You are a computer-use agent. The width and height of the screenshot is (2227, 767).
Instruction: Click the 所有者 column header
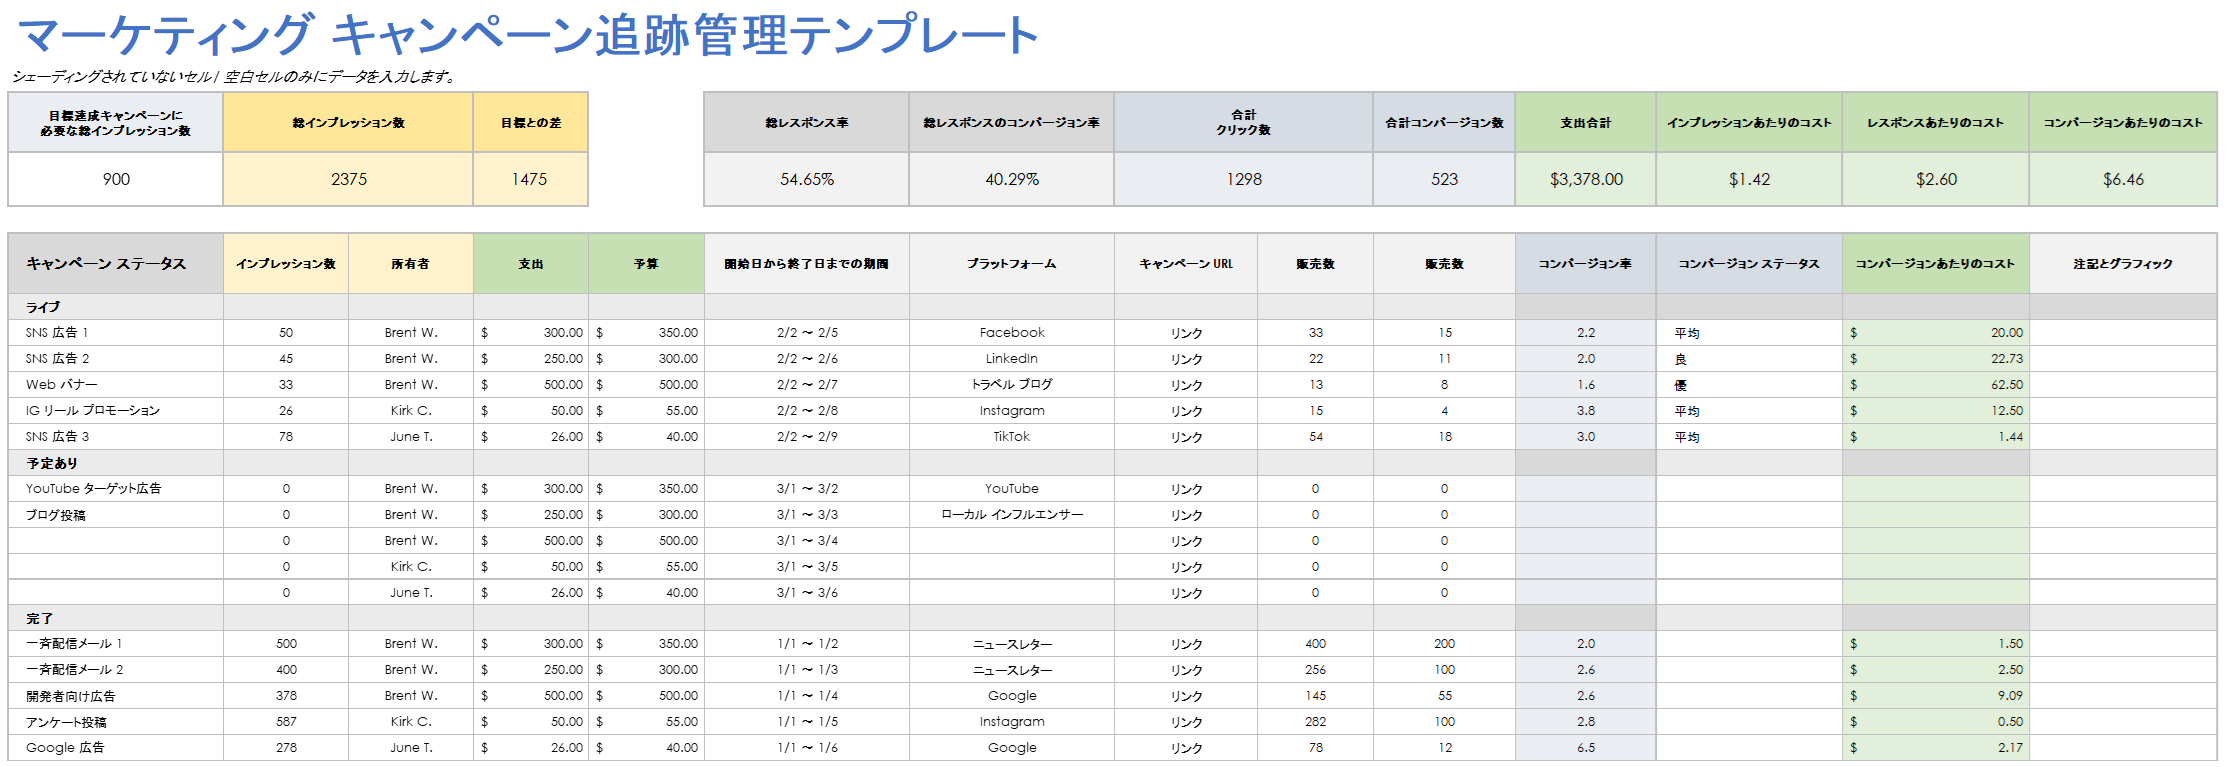pos(410,264)
